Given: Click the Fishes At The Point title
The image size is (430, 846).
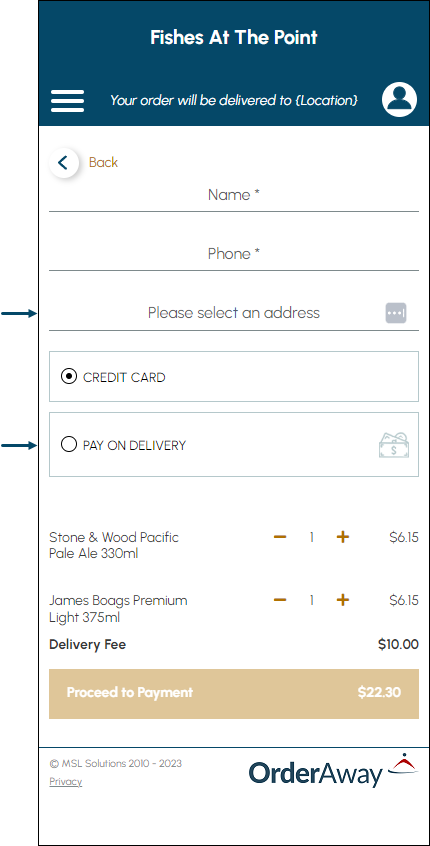Looking at the screenshot, I should (x=234, y=38).
